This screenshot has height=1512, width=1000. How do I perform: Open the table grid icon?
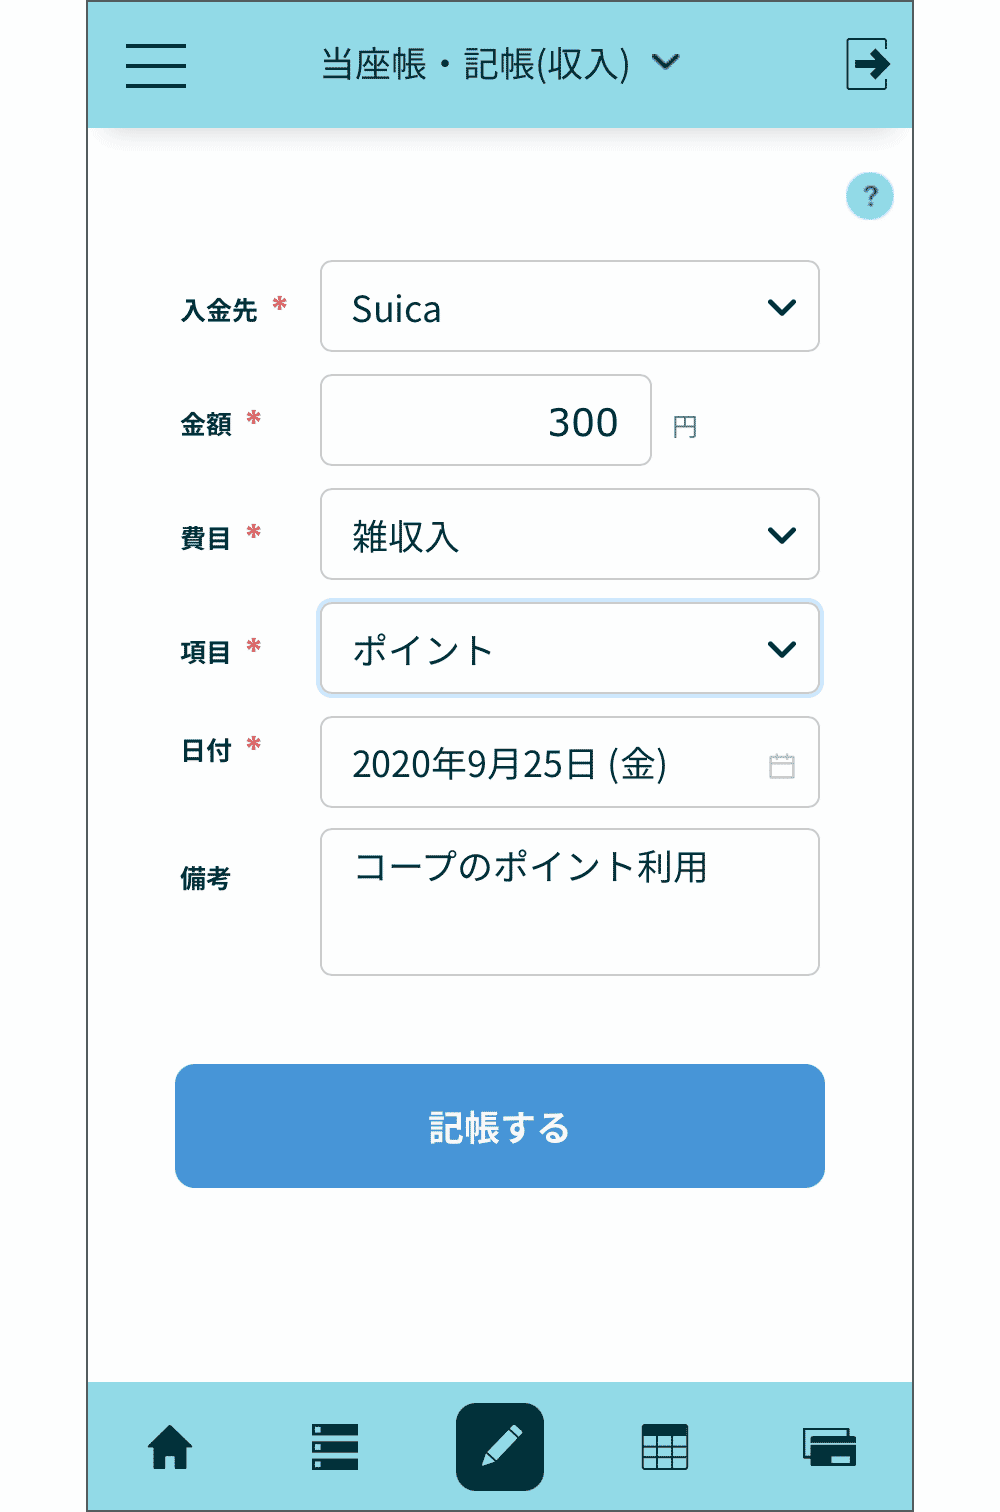tap(665, 1447)
